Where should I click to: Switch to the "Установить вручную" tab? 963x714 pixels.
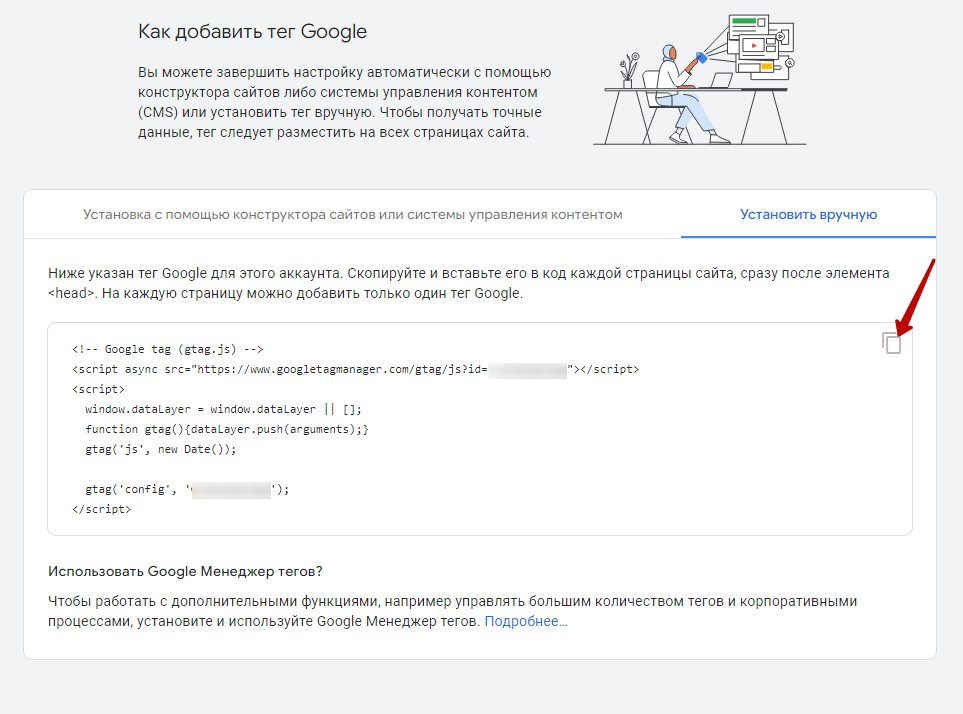[x=808, y=214]
